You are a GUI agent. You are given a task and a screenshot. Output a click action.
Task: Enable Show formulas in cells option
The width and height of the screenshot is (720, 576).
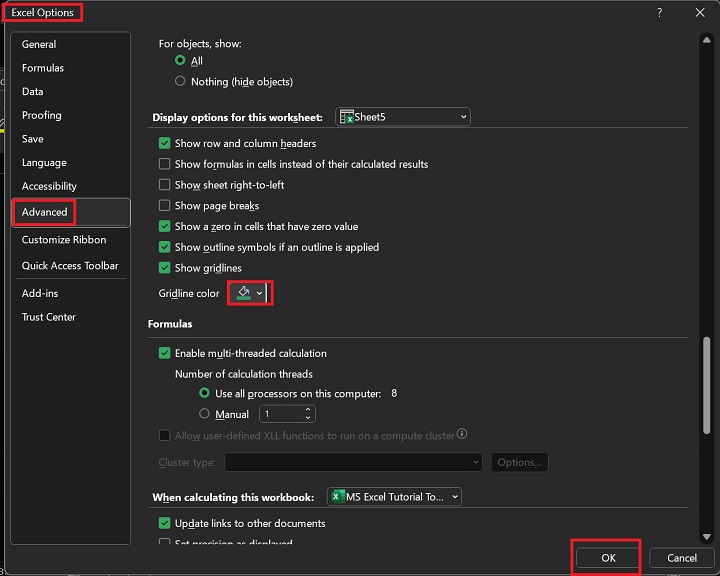165,164
